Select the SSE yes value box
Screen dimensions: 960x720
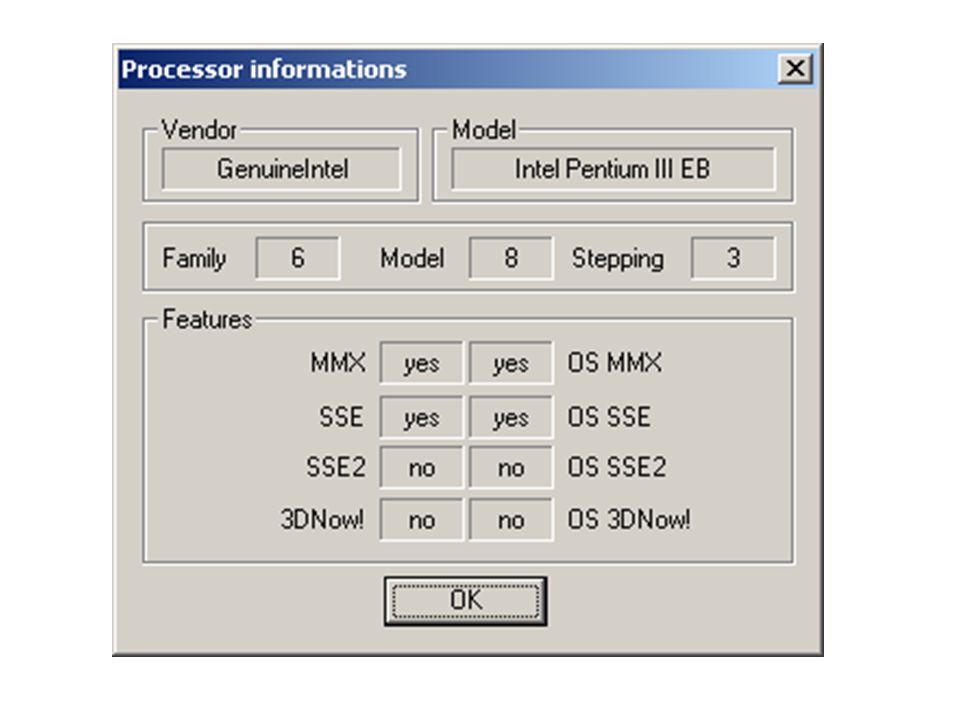[421, 417]
